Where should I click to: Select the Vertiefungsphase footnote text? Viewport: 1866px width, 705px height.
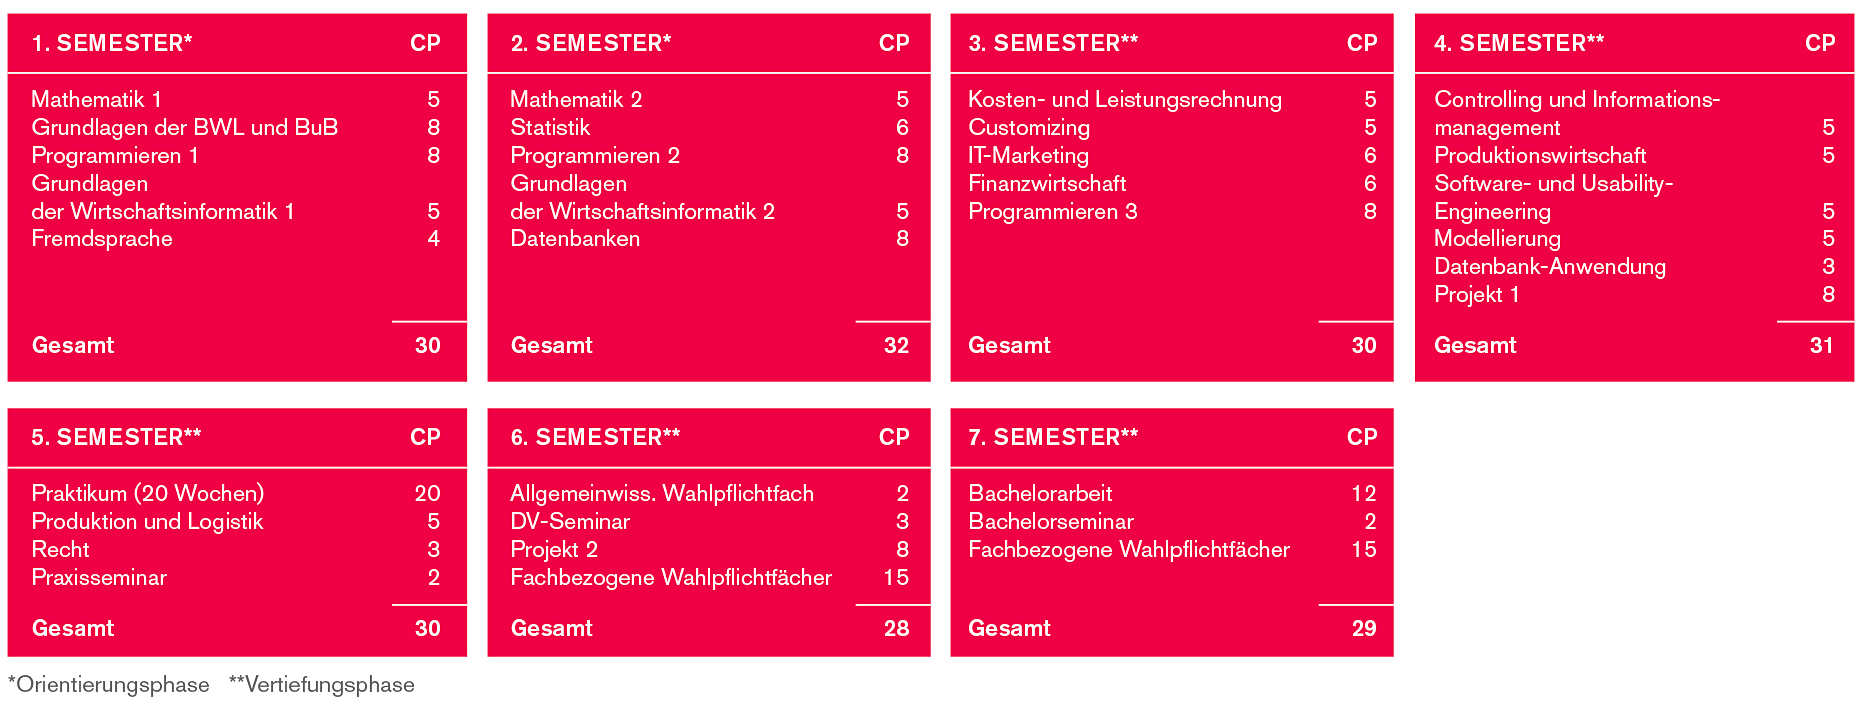point(322,685)
